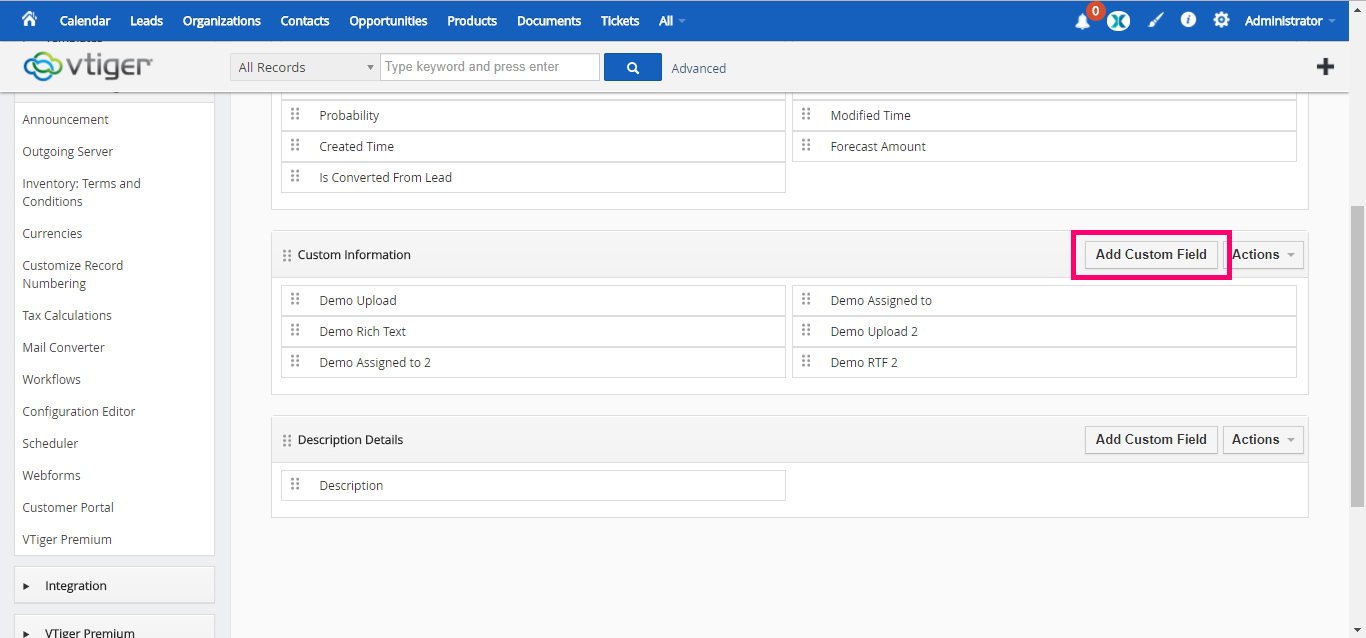
Task: Click the quick create plus icon
Action: point(1325,67)
